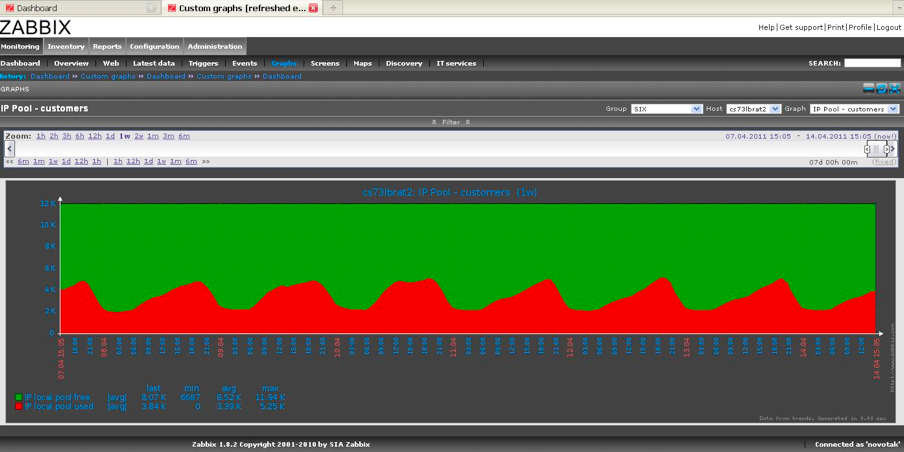Click the ZABBIX logo
The image size is (904, 452).
[x=35, y=27]
